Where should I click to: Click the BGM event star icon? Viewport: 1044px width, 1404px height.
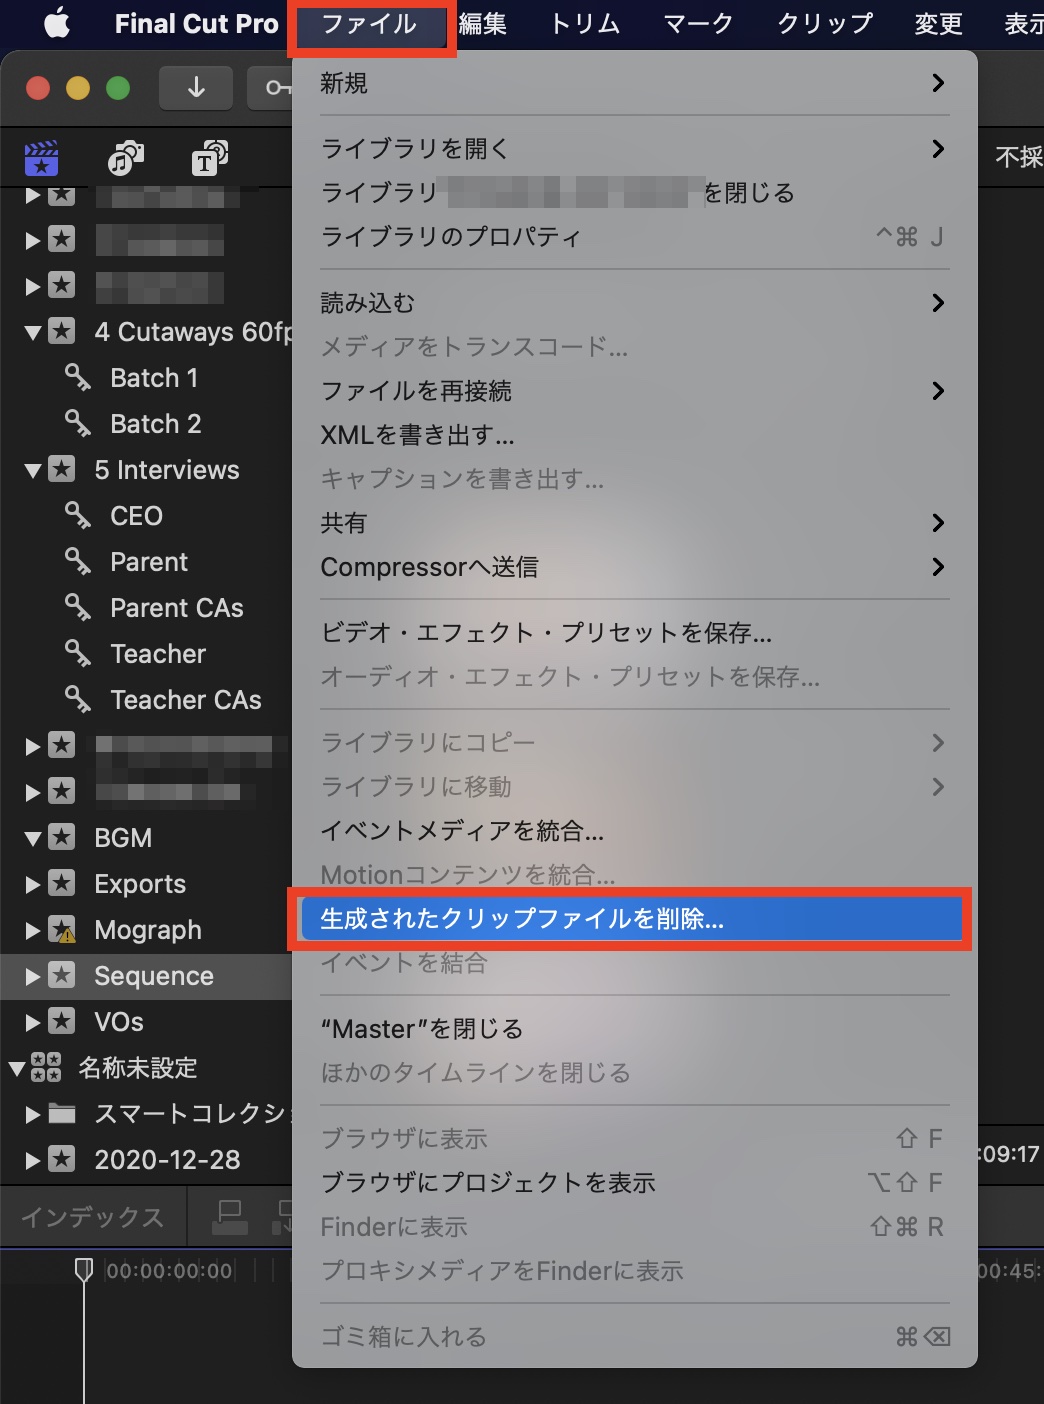point(62,837)
